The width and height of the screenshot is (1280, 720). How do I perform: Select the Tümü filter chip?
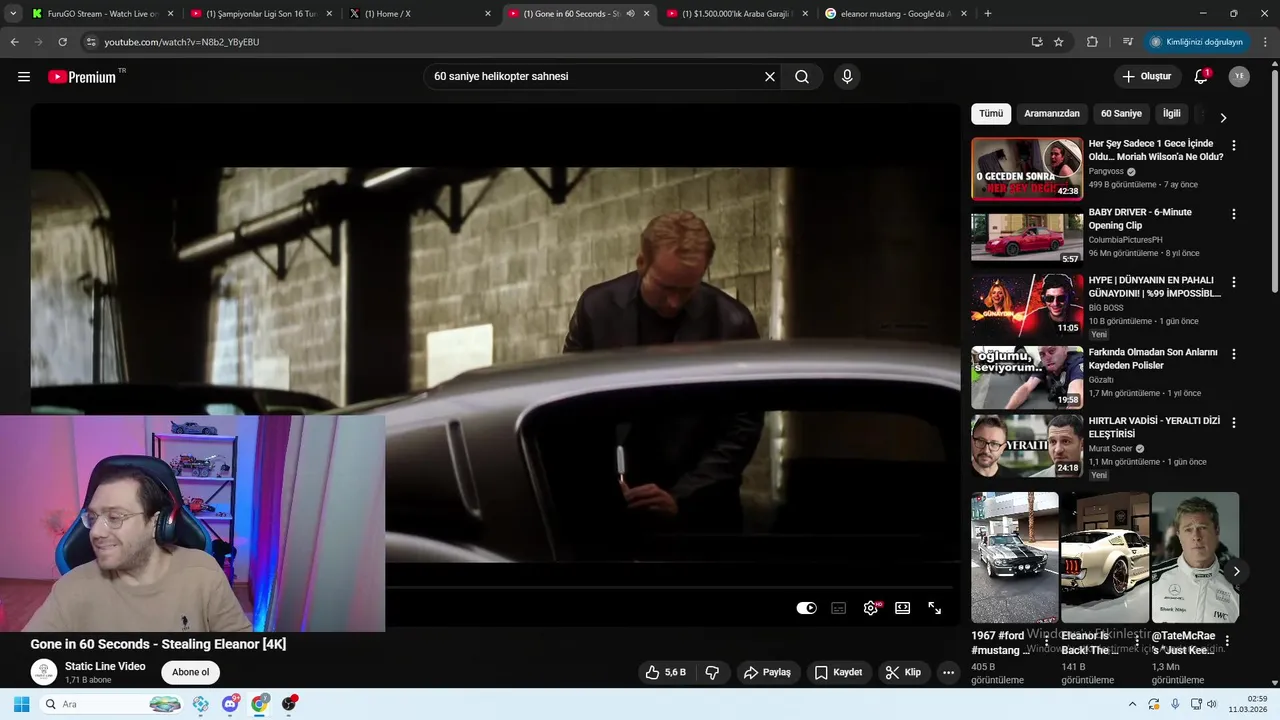(x=991, y=114)
